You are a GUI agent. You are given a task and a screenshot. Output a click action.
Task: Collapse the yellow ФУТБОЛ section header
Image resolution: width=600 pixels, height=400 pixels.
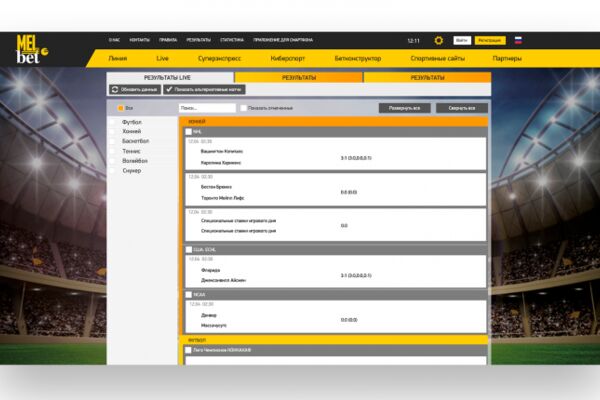point(334,340)
